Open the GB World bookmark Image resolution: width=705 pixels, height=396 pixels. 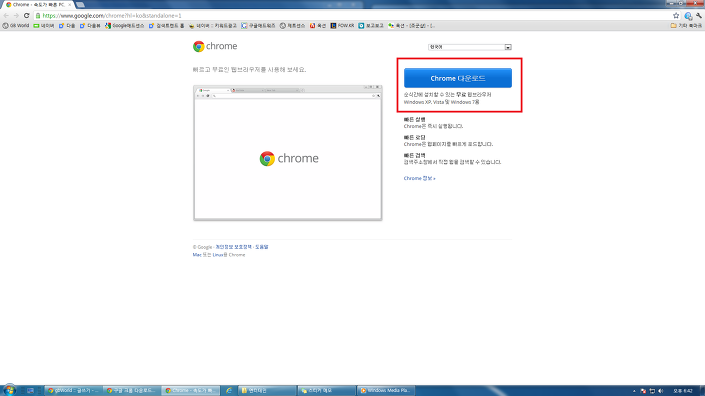pyautogui.click(x=16, y=26)
